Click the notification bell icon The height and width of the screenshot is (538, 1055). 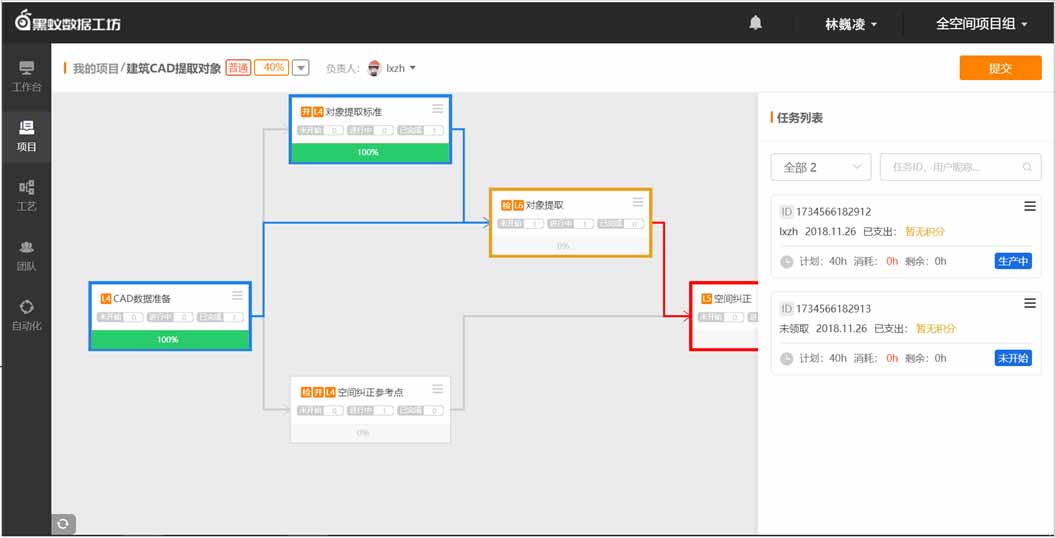click(755, 23)
